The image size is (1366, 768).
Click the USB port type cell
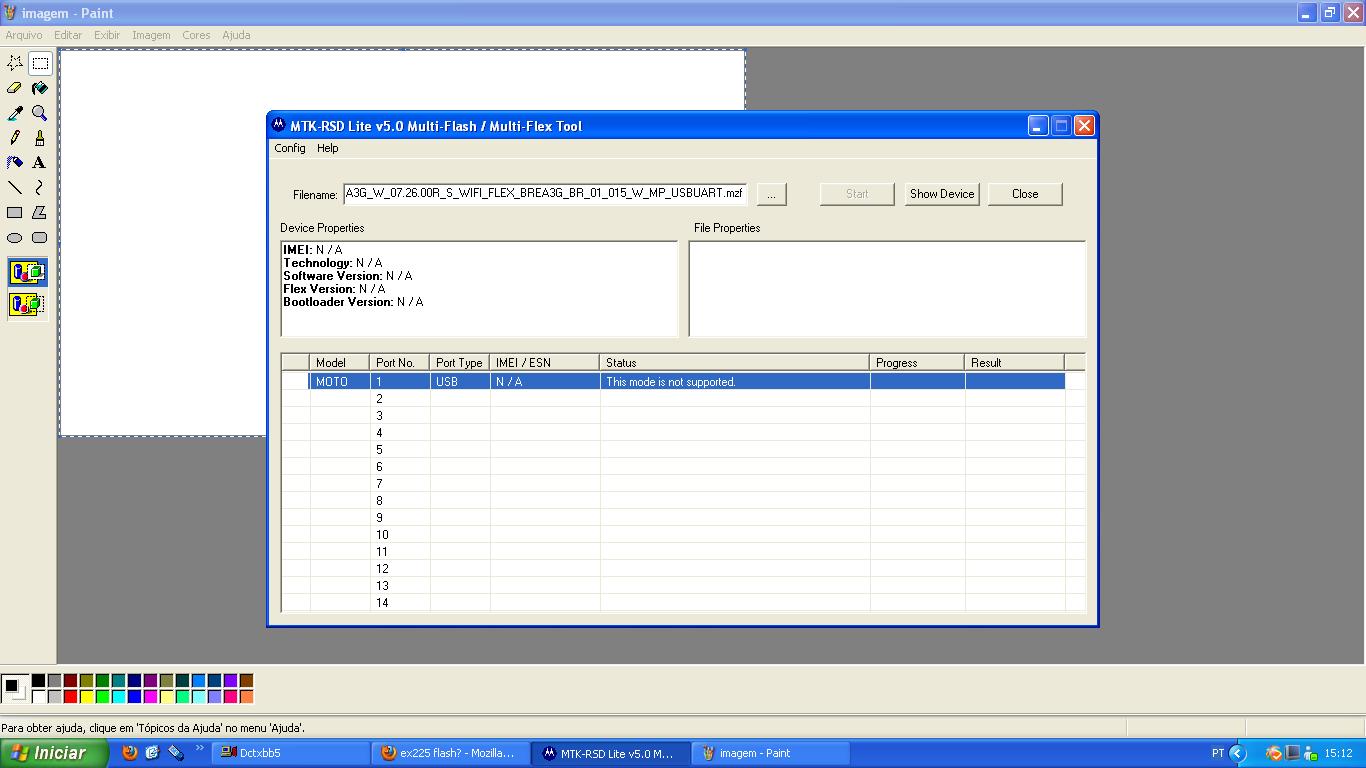460,381
